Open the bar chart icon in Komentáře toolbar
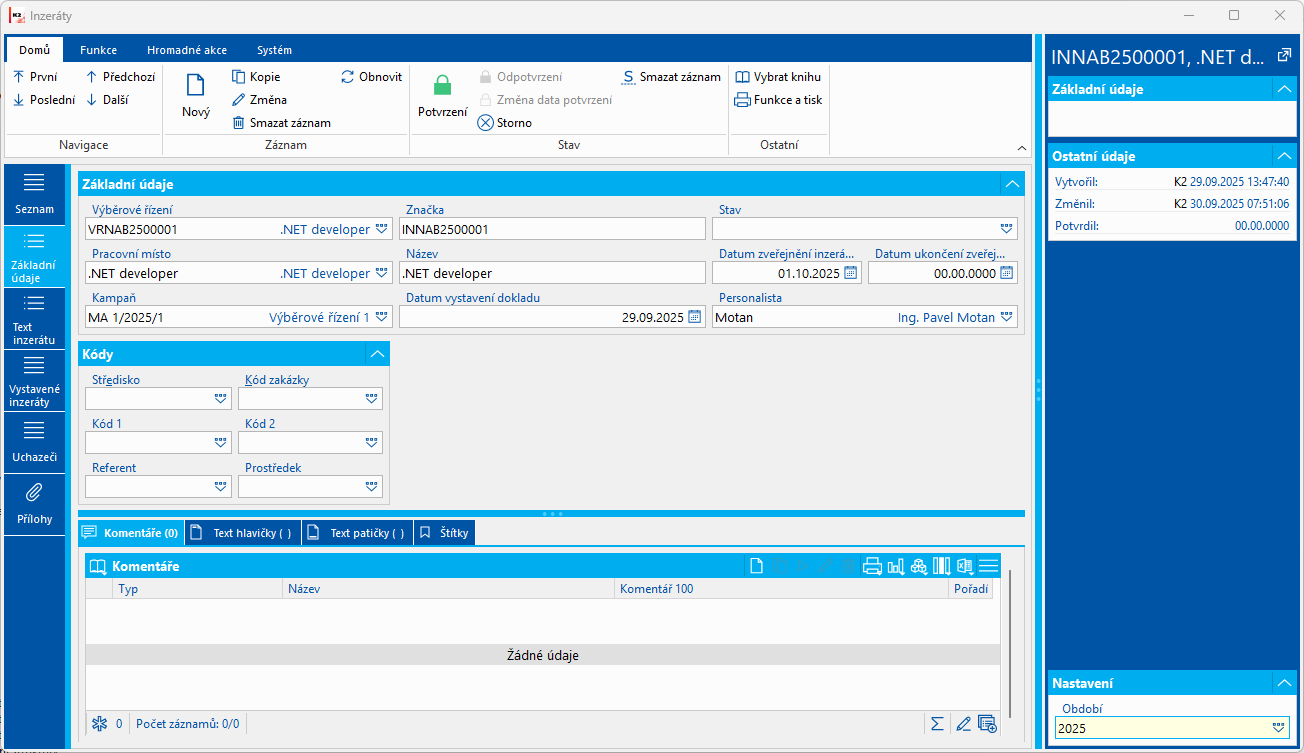This screenshot has width=1304, height=753. pyautogui.click(x=896, y=566)
